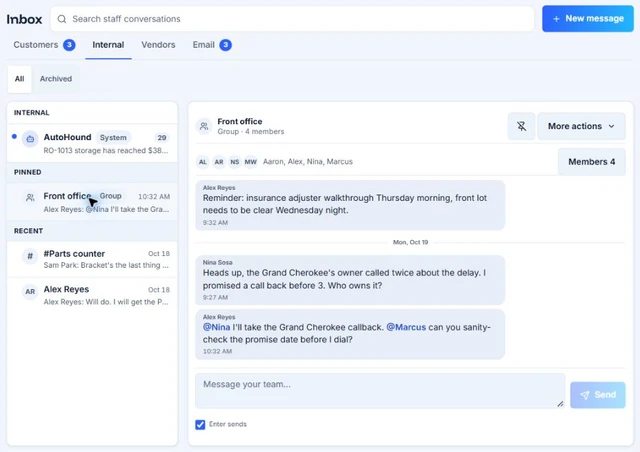Viewport: 640px width, 452px height.
Task: Click the Front office group icon in list
Action: click(x=30, y=198)
